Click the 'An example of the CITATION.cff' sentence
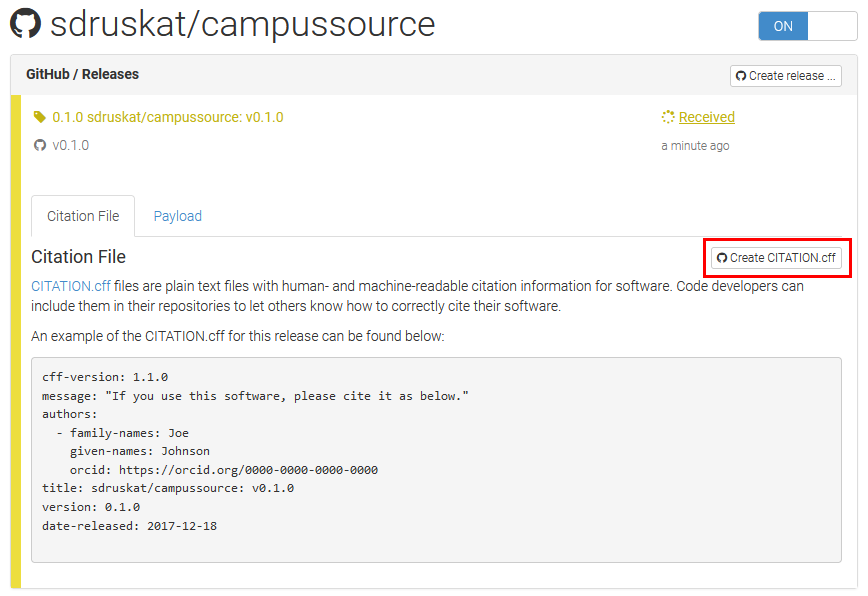 [237, 336]
